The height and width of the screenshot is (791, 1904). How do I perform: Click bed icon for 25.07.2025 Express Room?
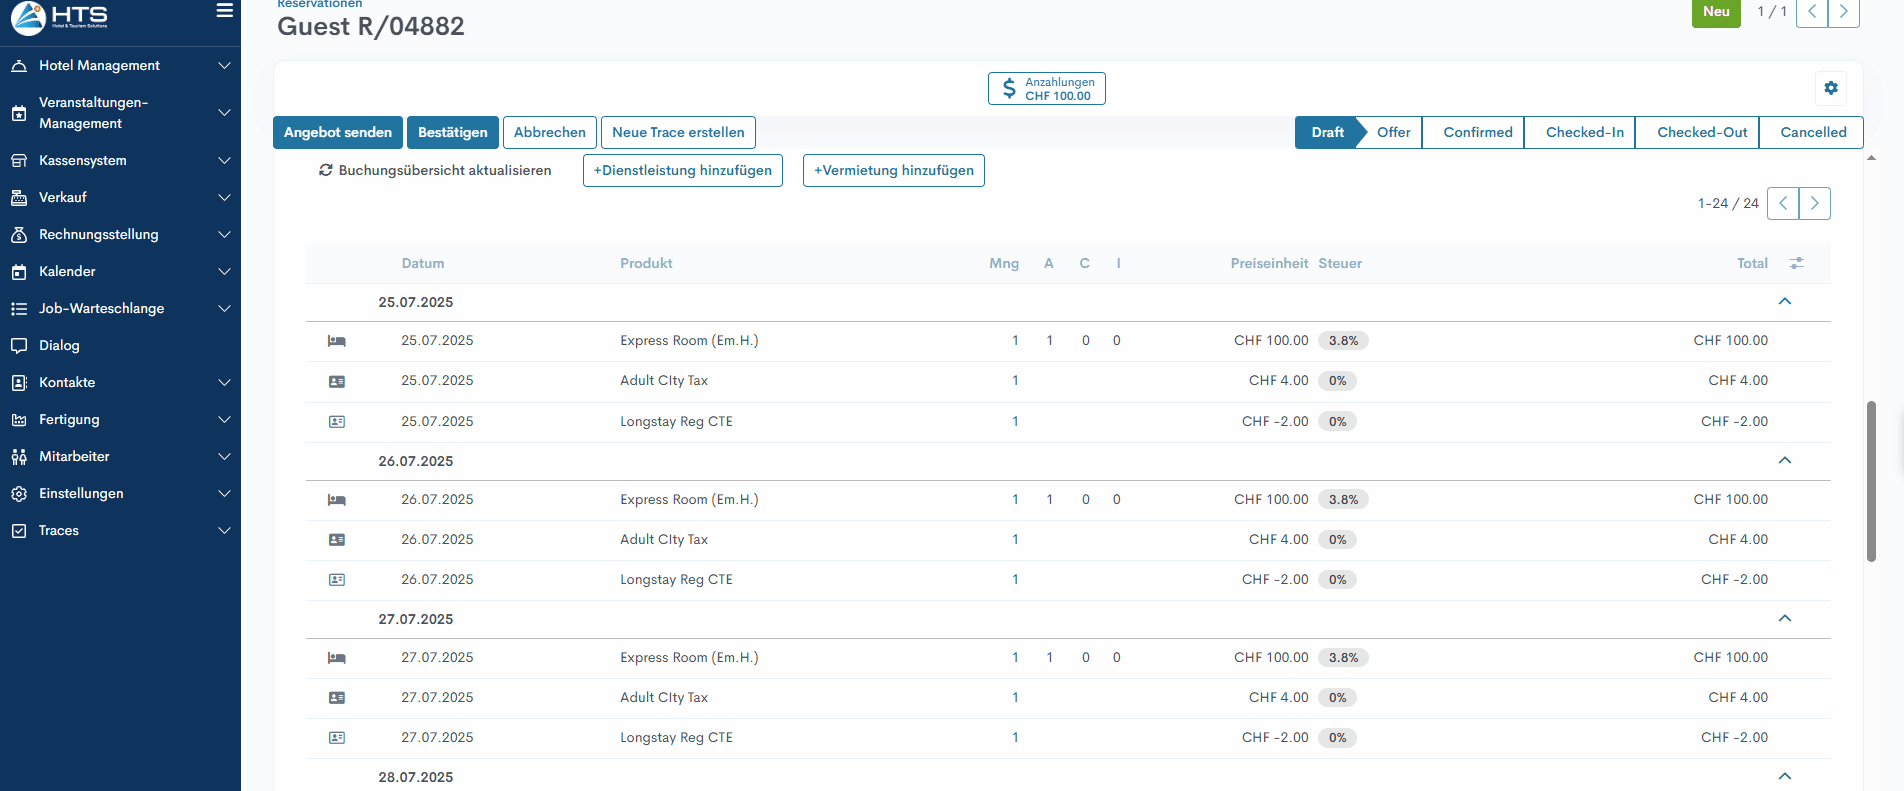[337, 341]
